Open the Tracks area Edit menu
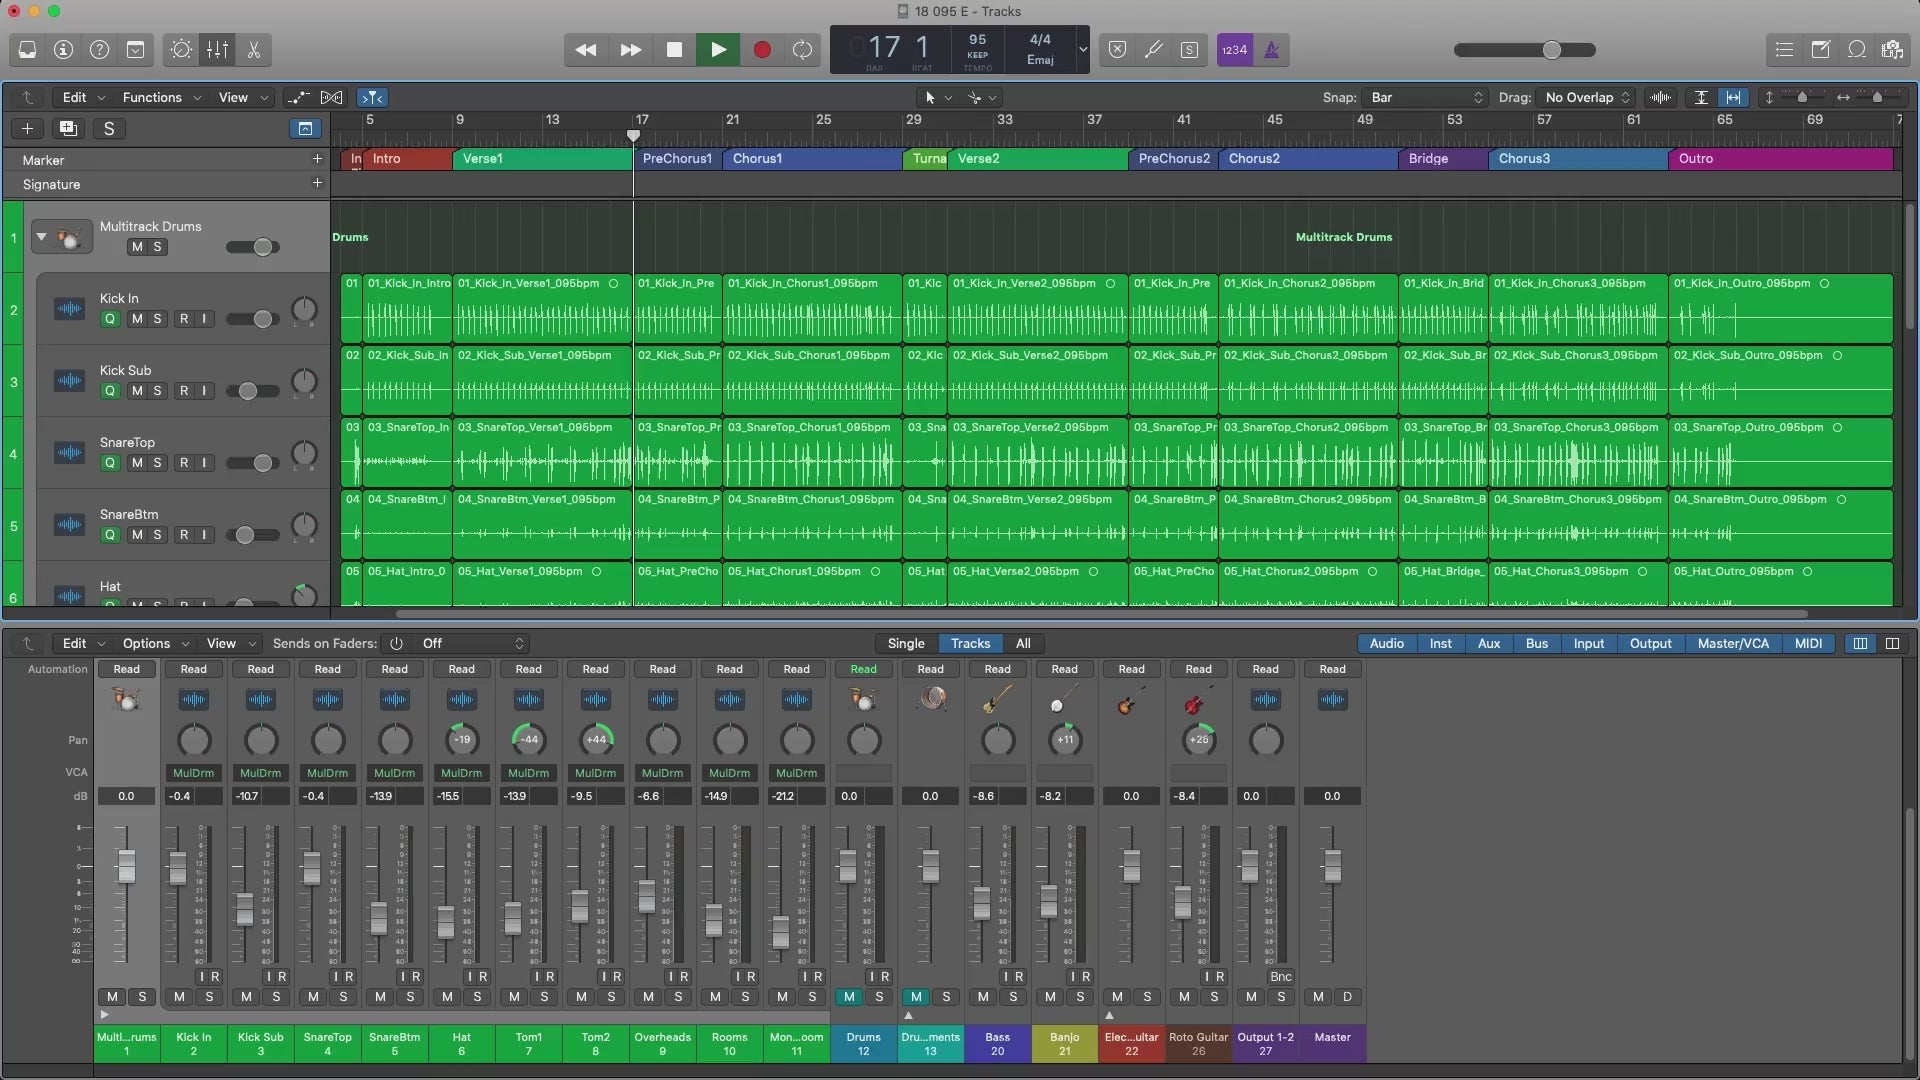 [82, 97]
